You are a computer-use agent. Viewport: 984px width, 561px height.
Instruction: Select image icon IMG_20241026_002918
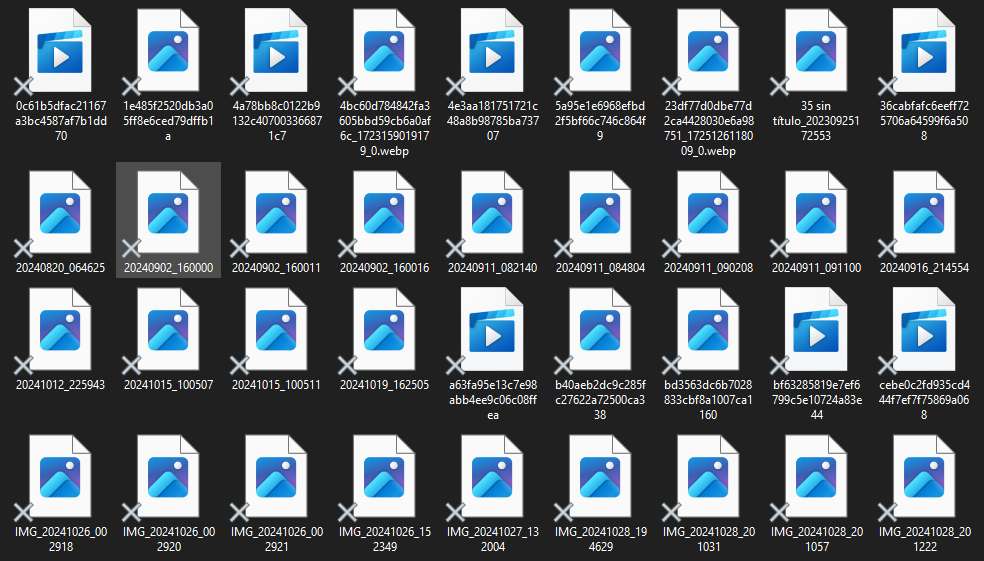60,477
